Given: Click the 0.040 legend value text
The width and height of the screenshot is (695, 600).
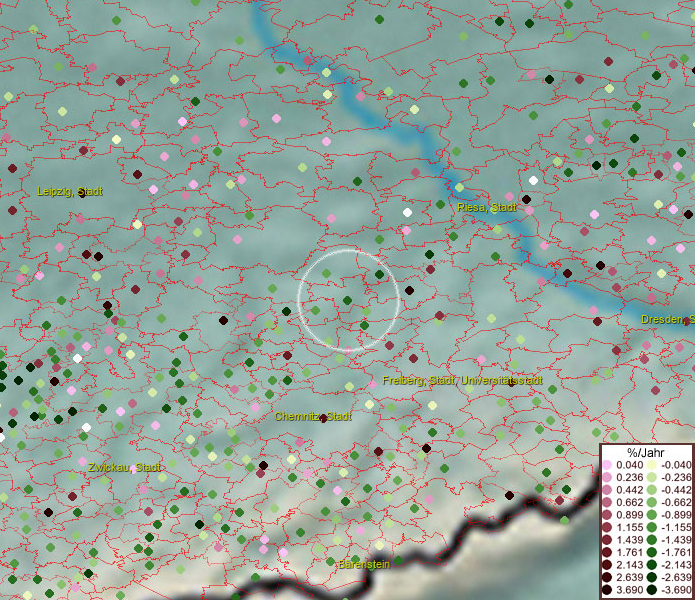Looking at the screenshot, I should coord(629,465).
